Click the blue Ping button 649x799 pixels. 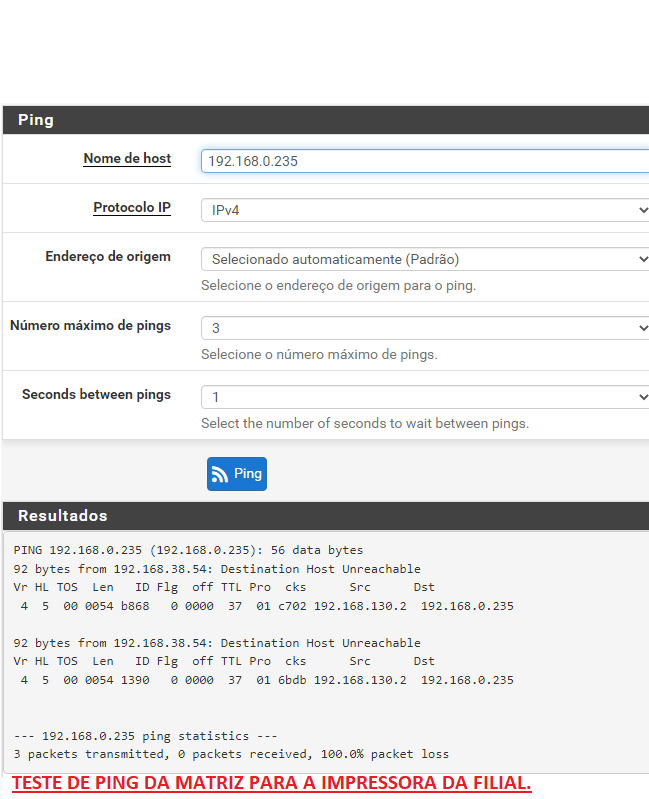[237, 473]
